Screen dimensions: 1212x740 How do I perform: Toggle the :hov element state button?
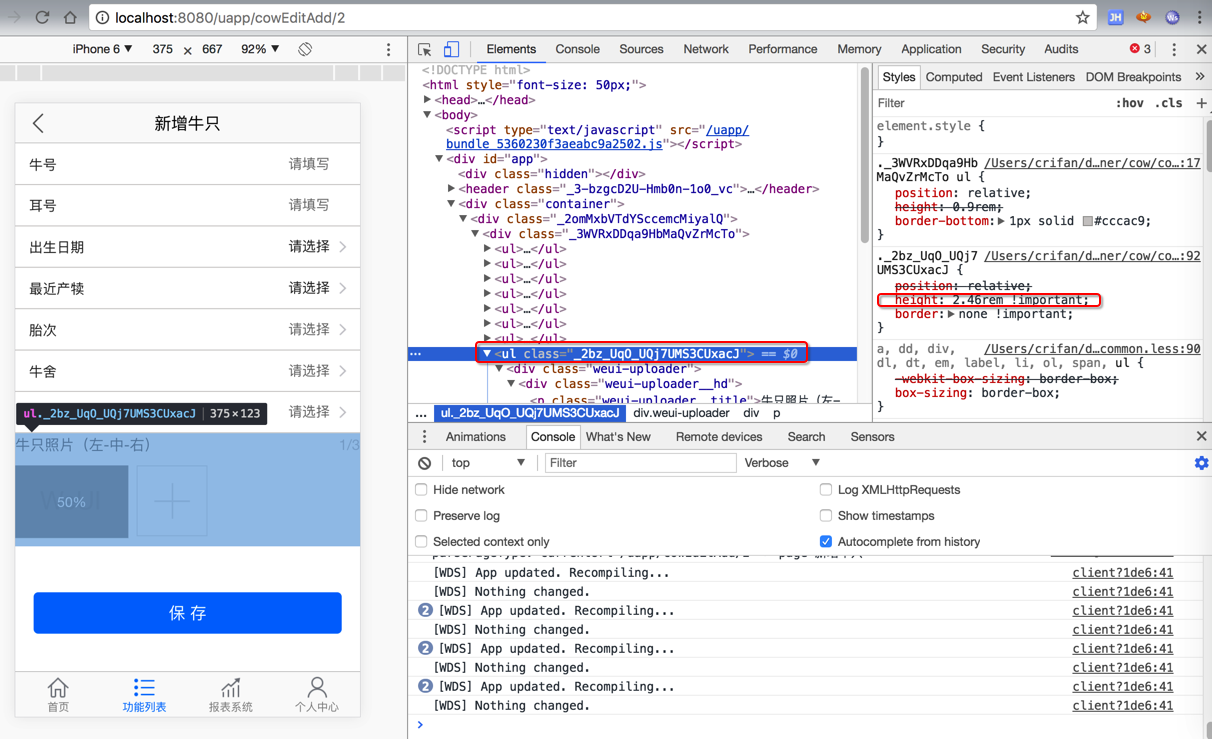point(1129,103)
